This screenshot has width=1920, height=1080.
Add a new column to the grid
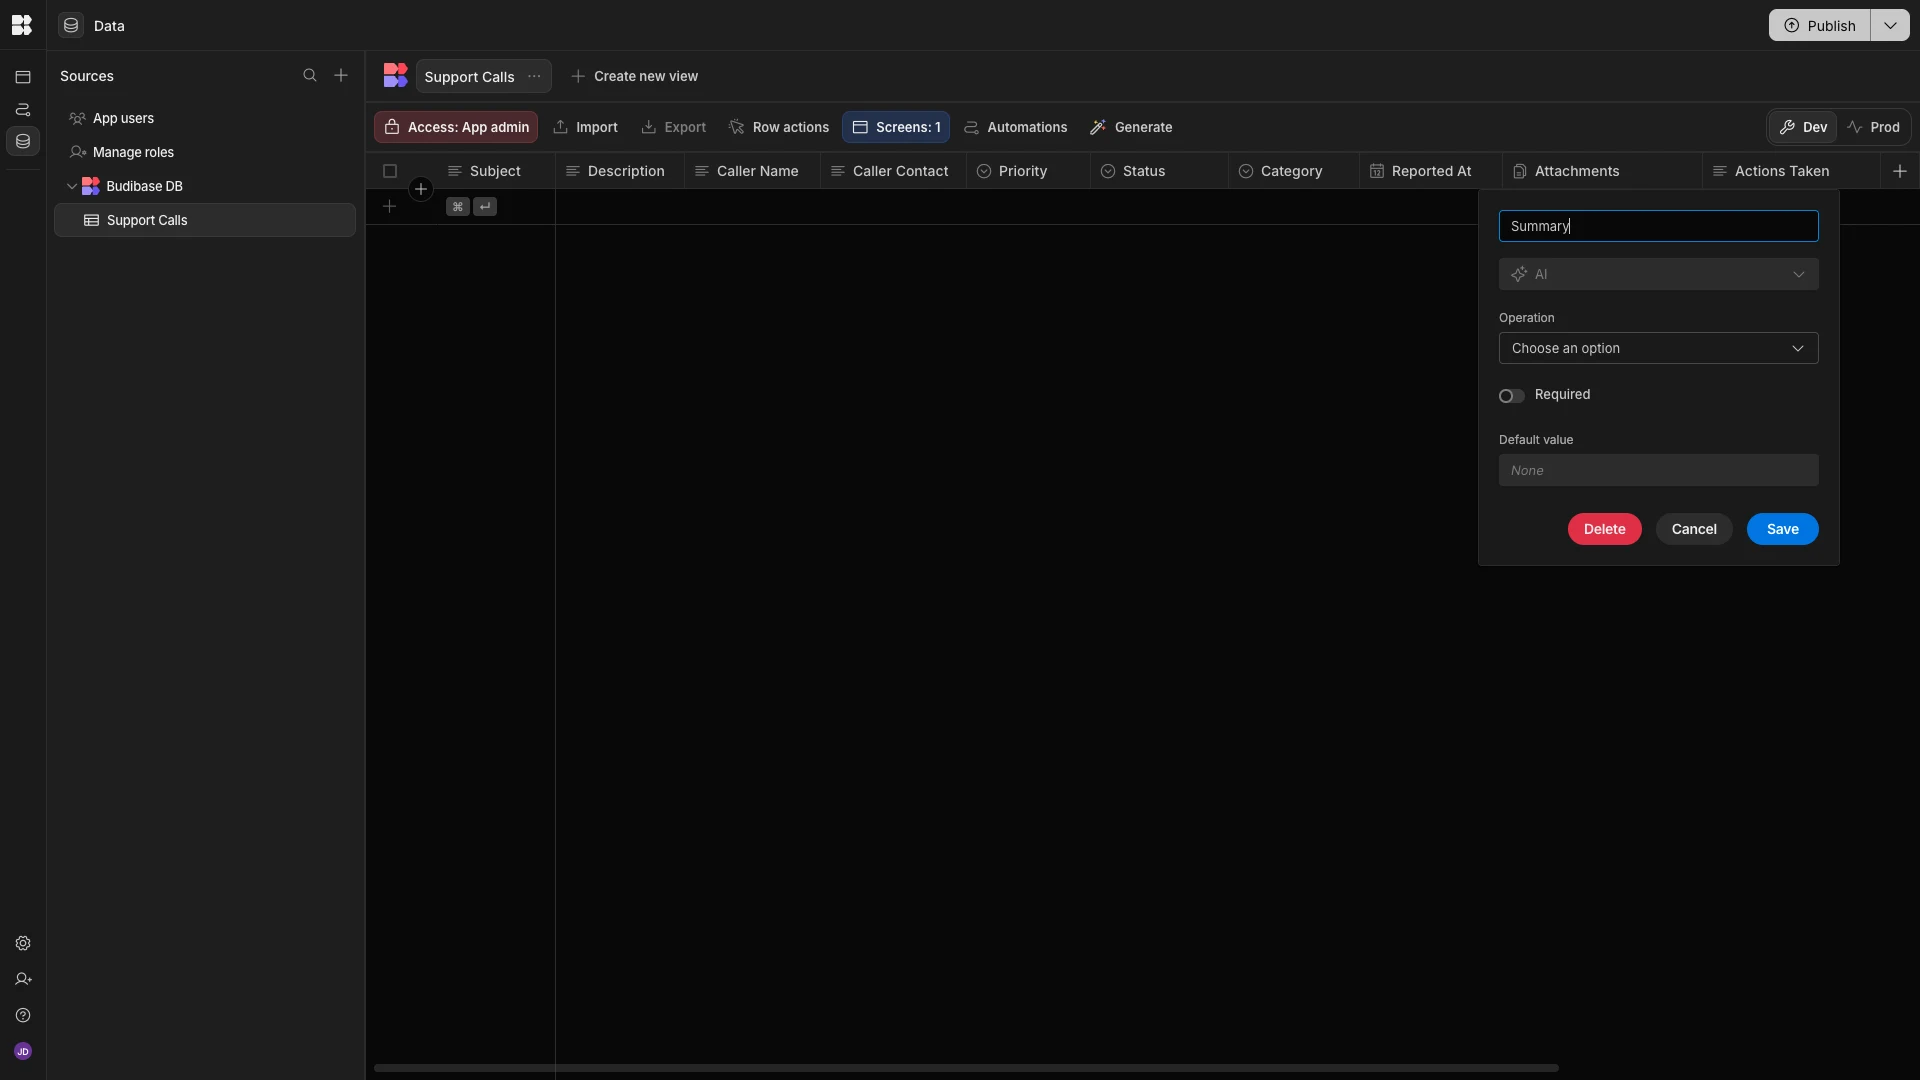pyautogui.click(x=1899, y=171)
